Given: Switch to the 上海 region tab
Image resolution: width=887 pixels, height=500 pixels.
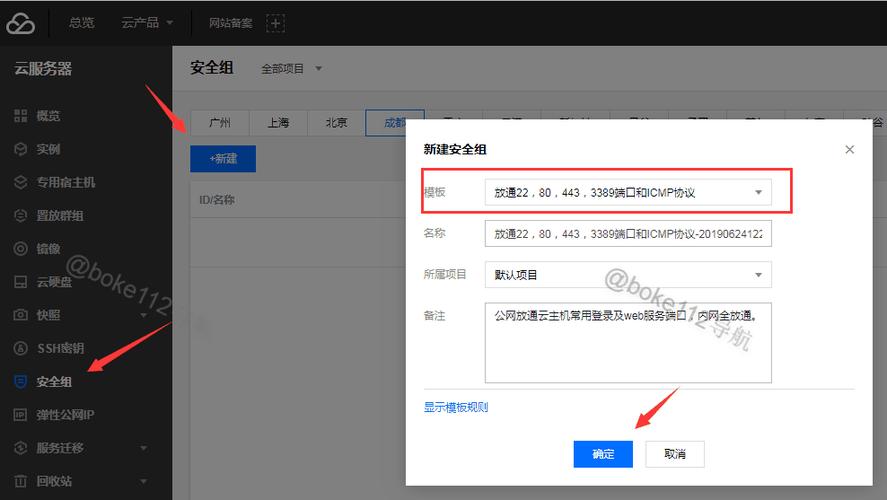Looking at the screenshot, I should [x=278, y=123].
